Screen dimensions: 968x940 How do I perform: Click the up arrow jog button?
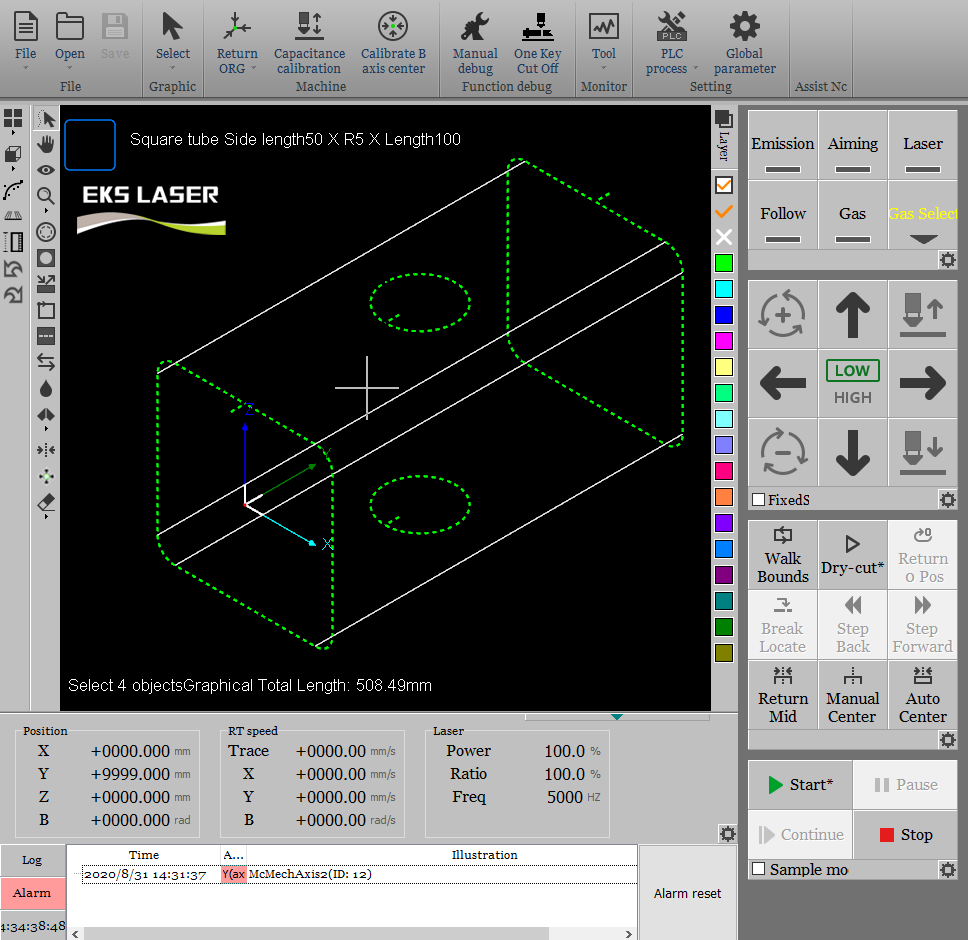852,314
